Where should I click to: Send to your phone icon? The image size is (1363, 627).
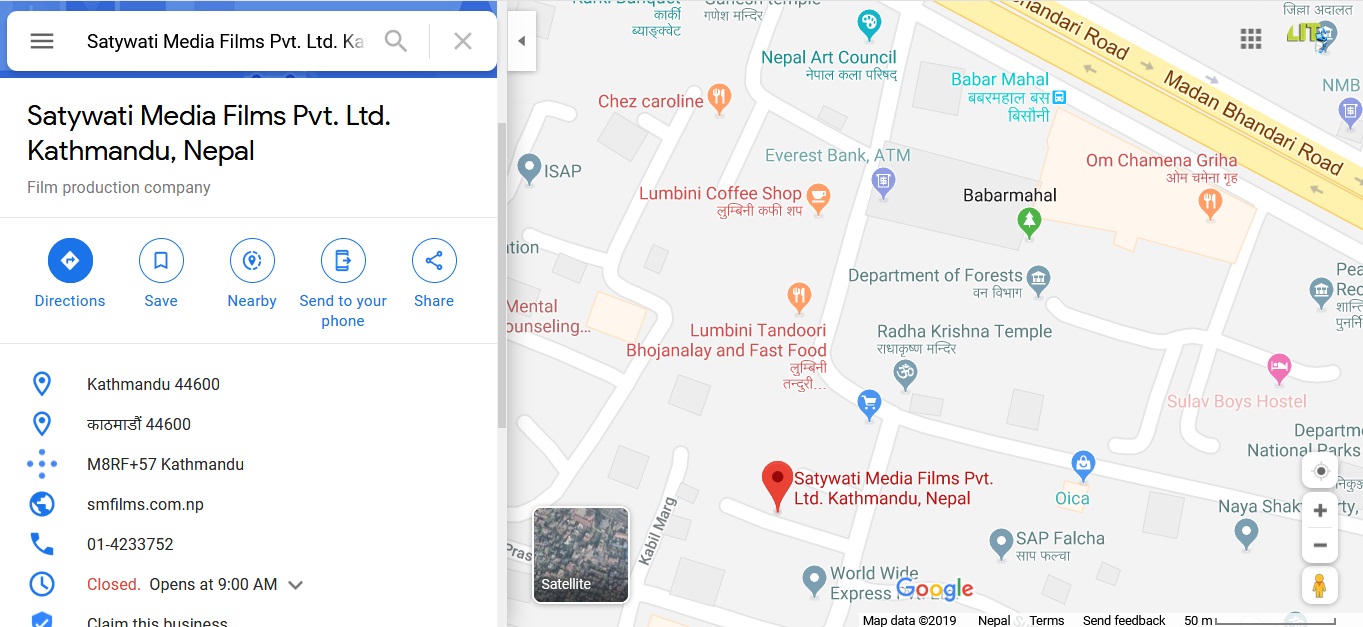coord(343,261)
